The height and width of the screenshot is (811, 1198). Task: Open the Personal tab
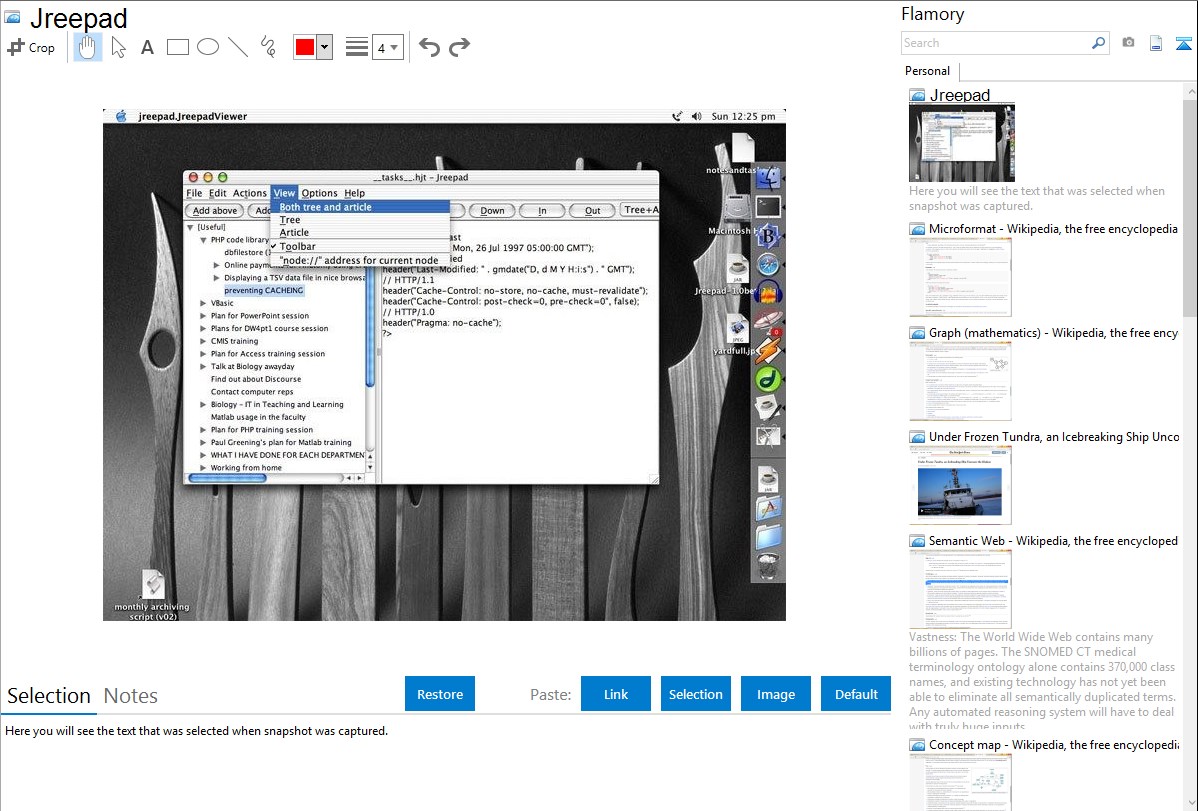(927, 71)
